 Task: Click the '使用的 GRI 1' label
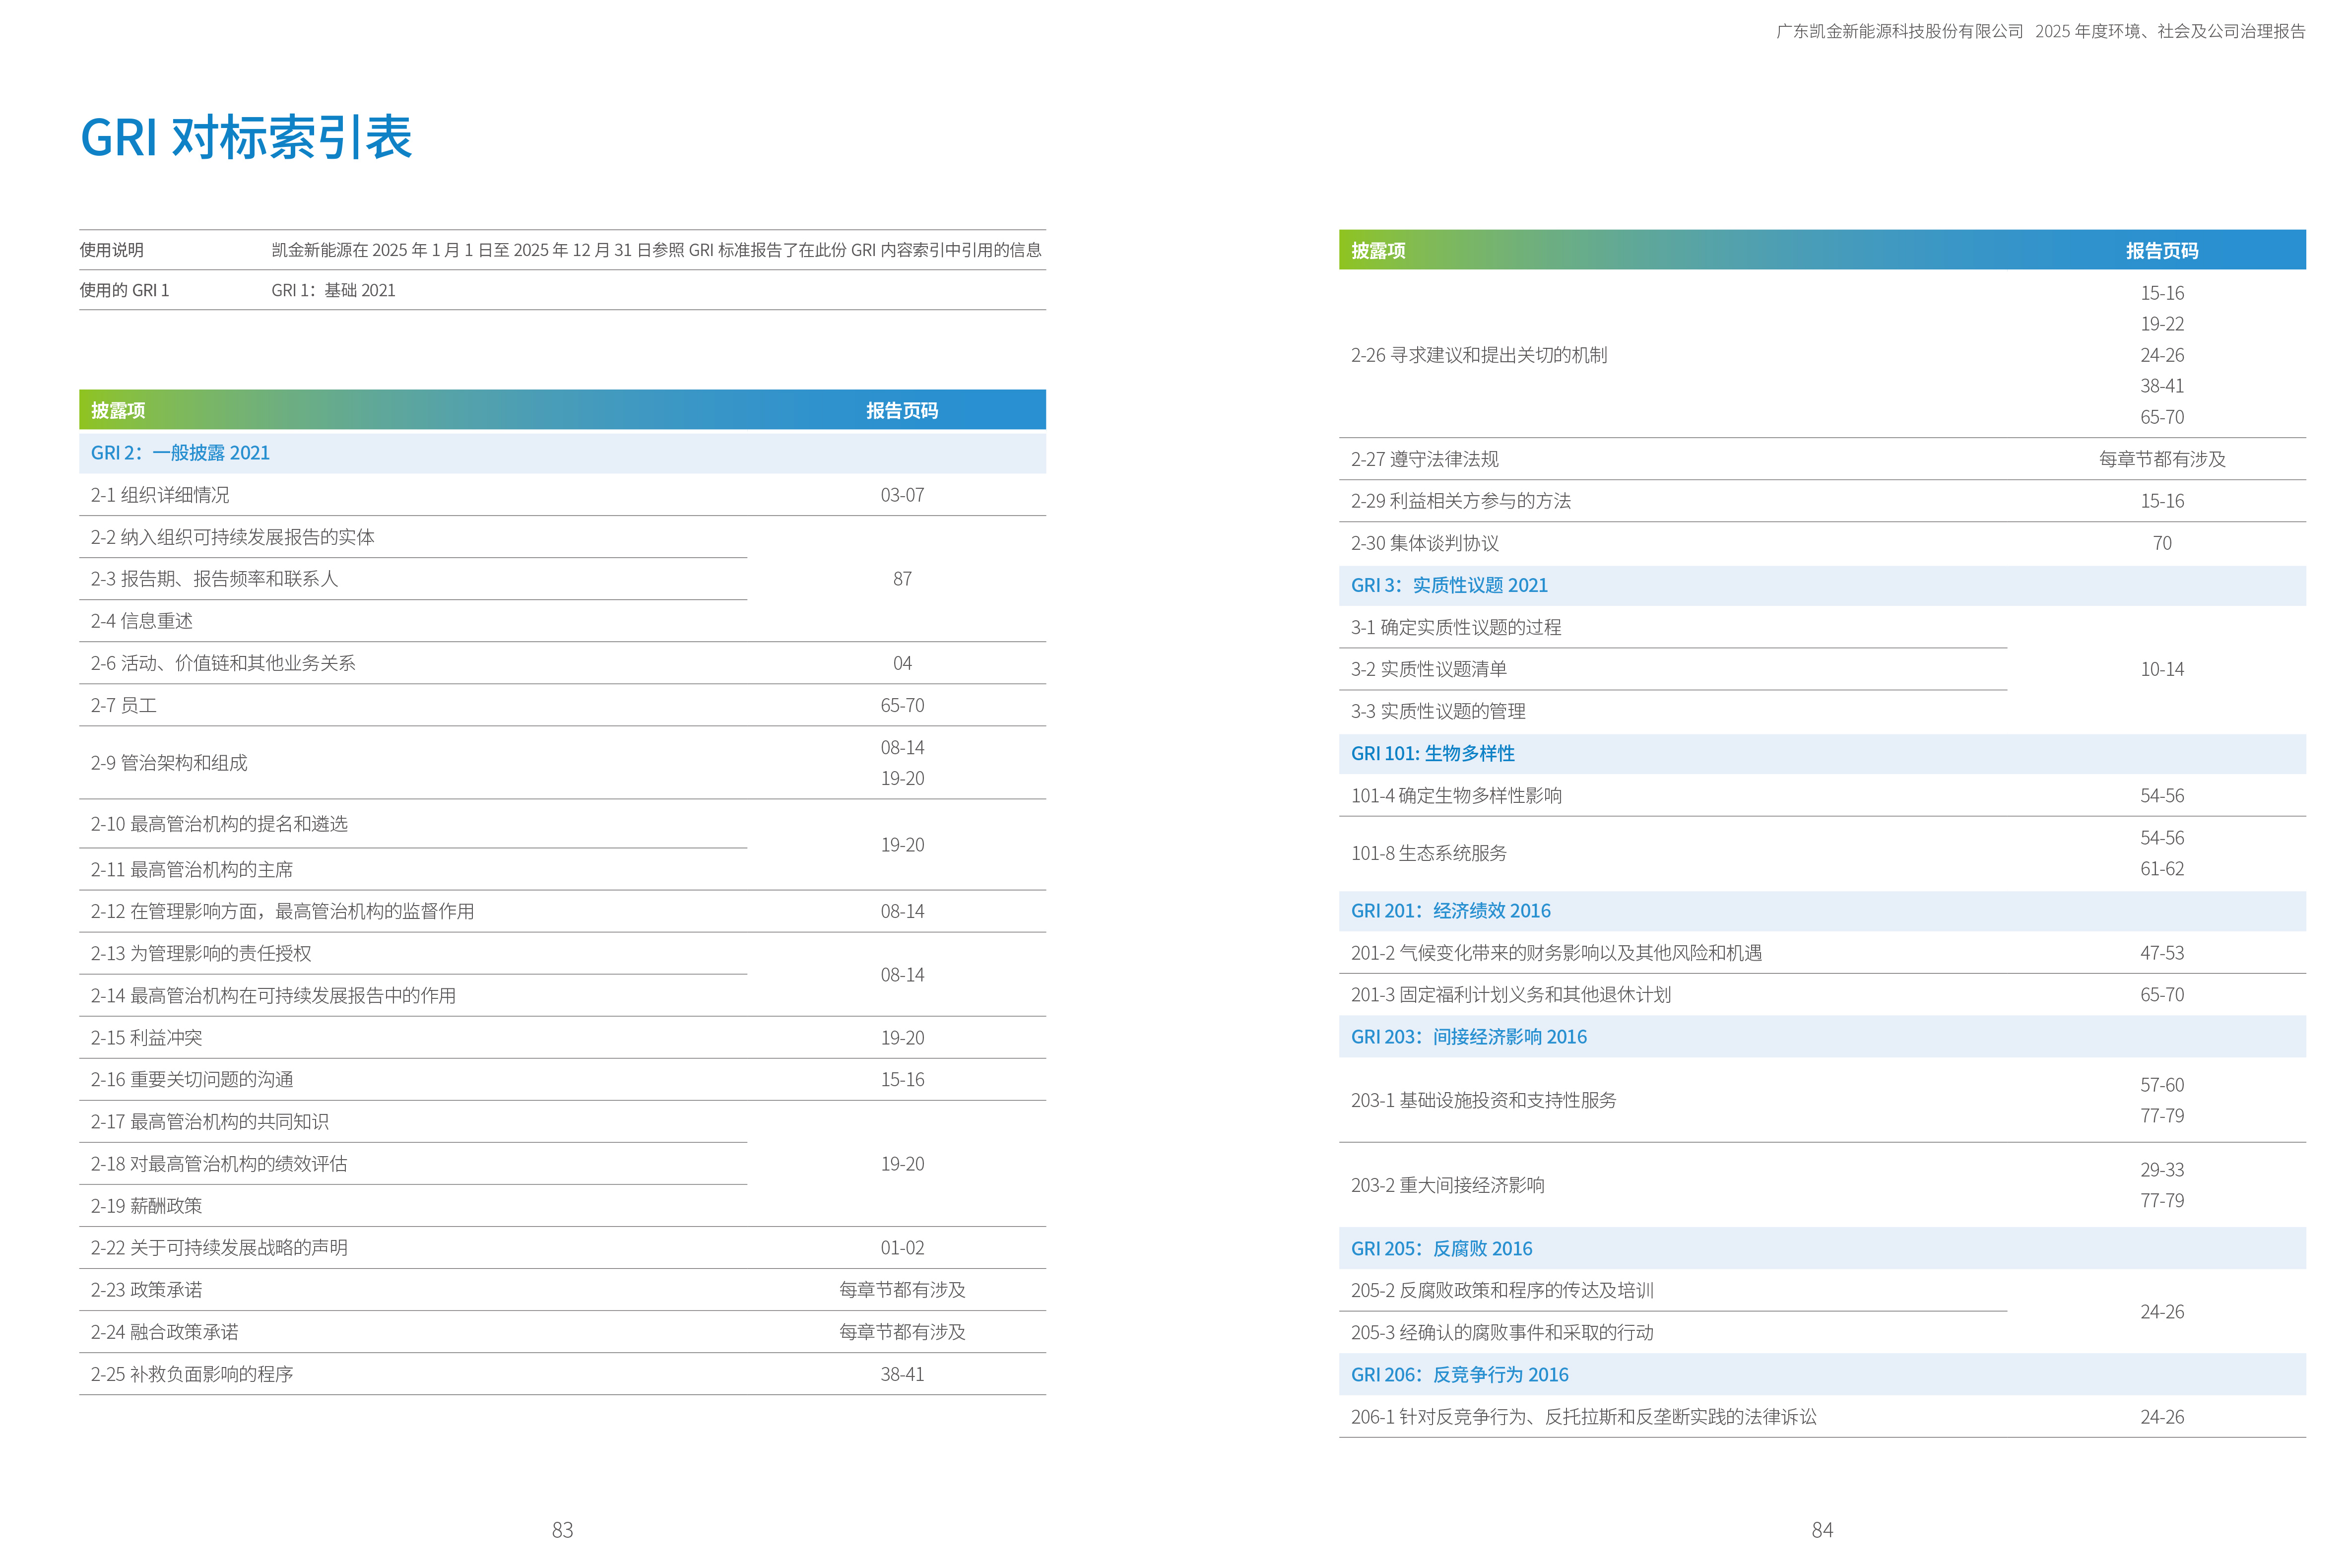tap(125, 290)
